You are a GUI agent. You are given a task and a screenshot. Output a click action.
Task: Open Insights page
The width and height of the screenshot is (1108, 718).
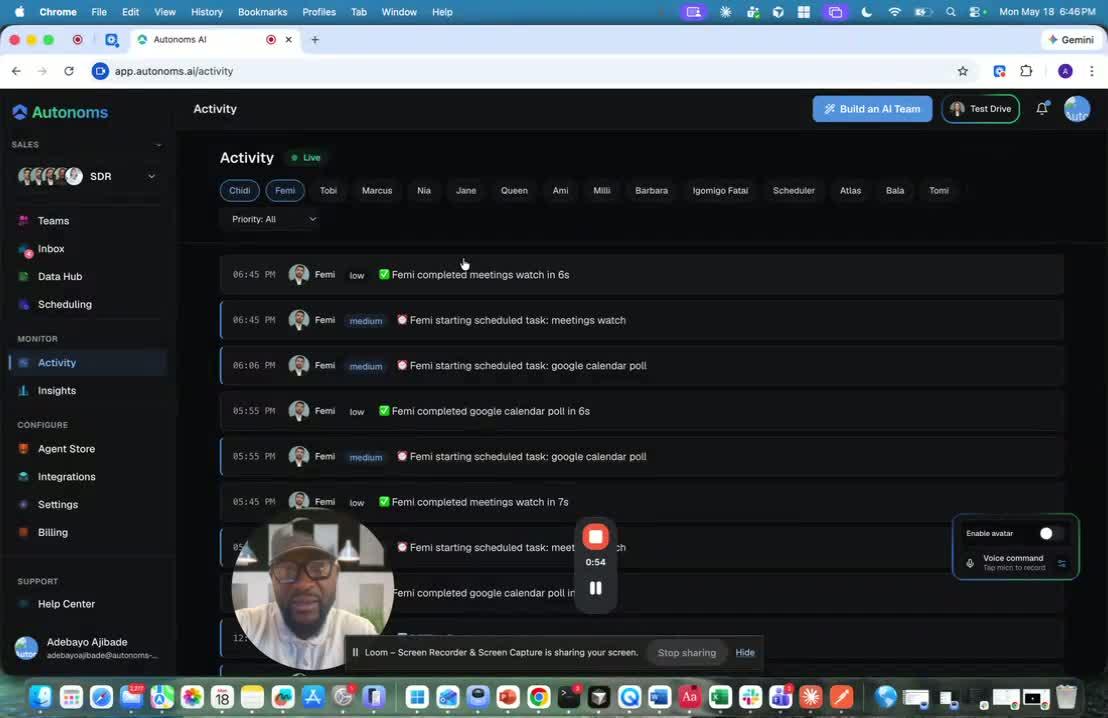click(x=57, y=390)
